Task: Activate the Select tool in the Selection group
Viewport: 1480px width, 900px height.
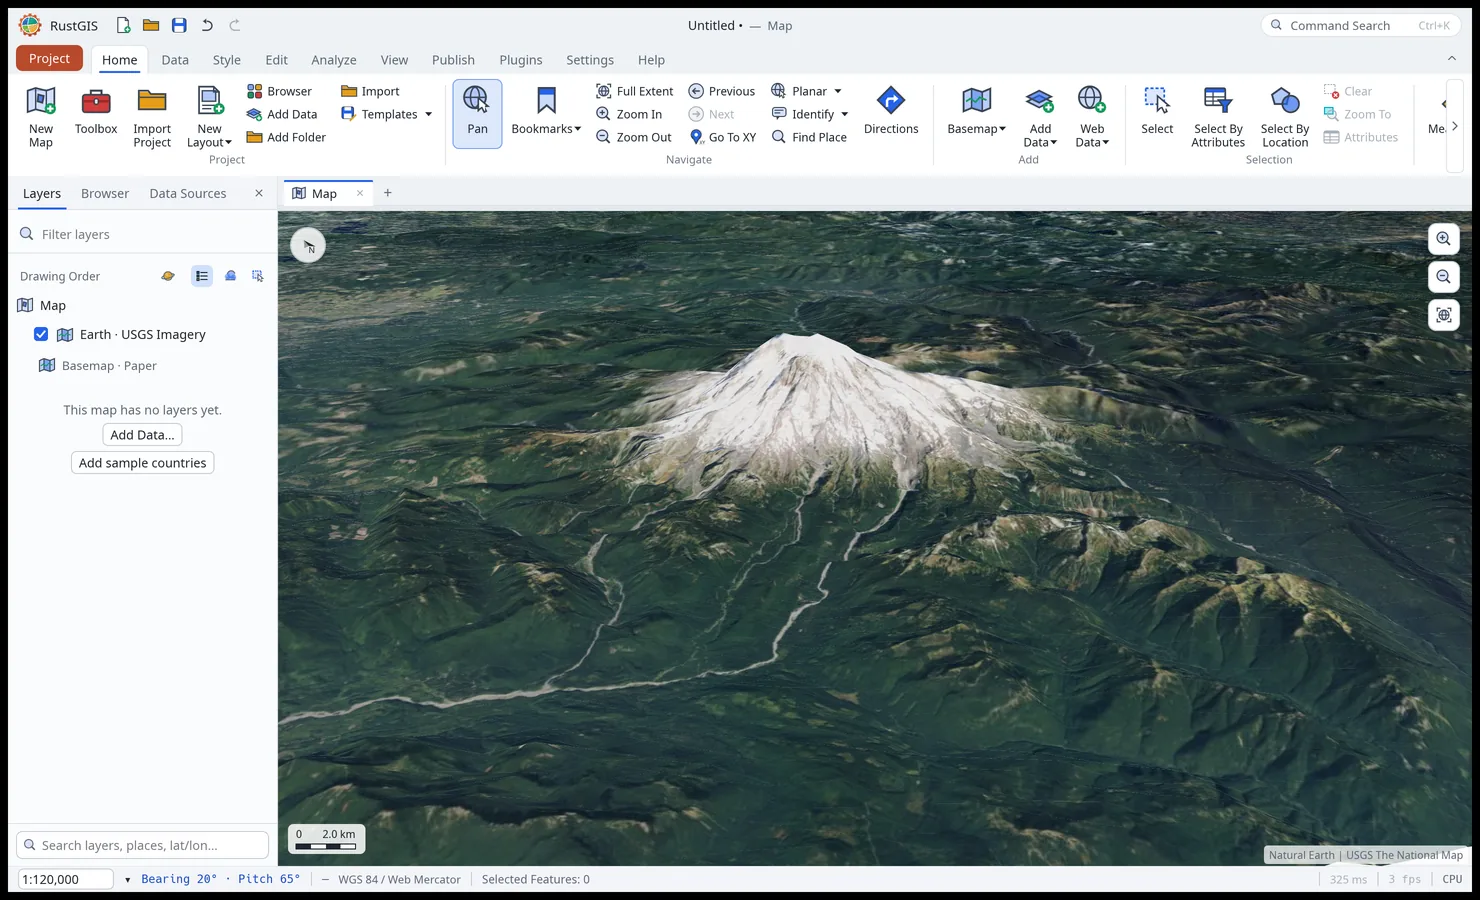Action: coord(1157,112)
